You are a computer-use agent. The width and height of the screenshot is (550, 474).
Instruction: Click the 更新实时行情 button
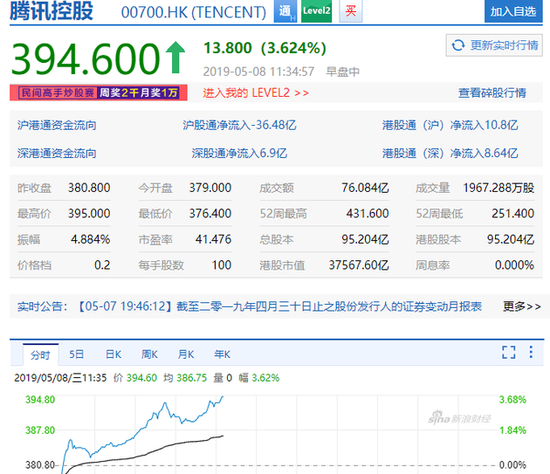tap(494, 45)
